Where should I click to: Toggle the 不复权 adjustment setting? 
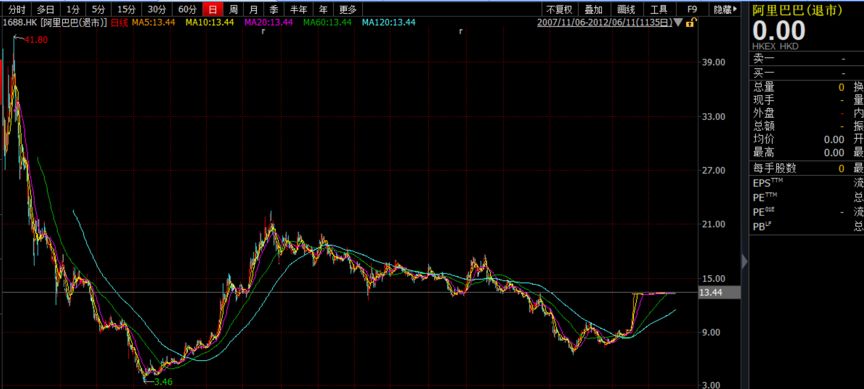559,9
